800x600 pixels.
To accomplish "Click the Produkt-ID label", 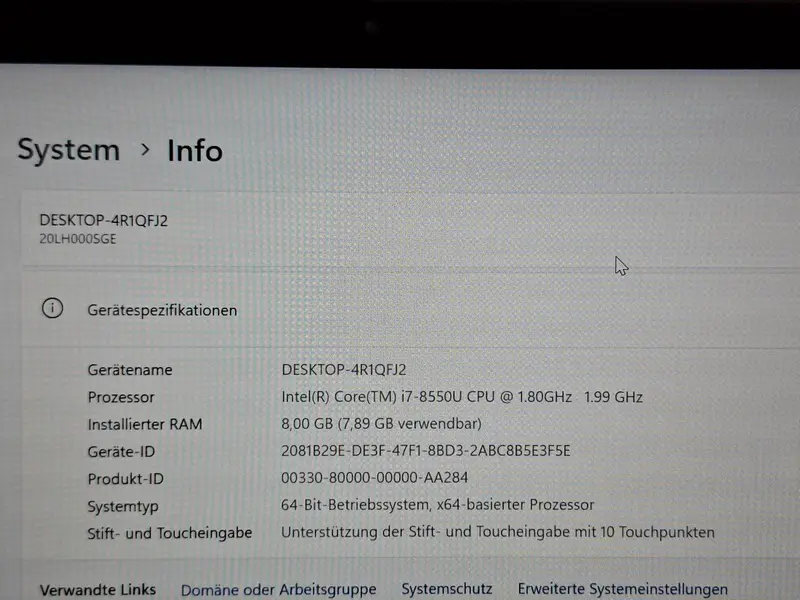I will point(126,479).
